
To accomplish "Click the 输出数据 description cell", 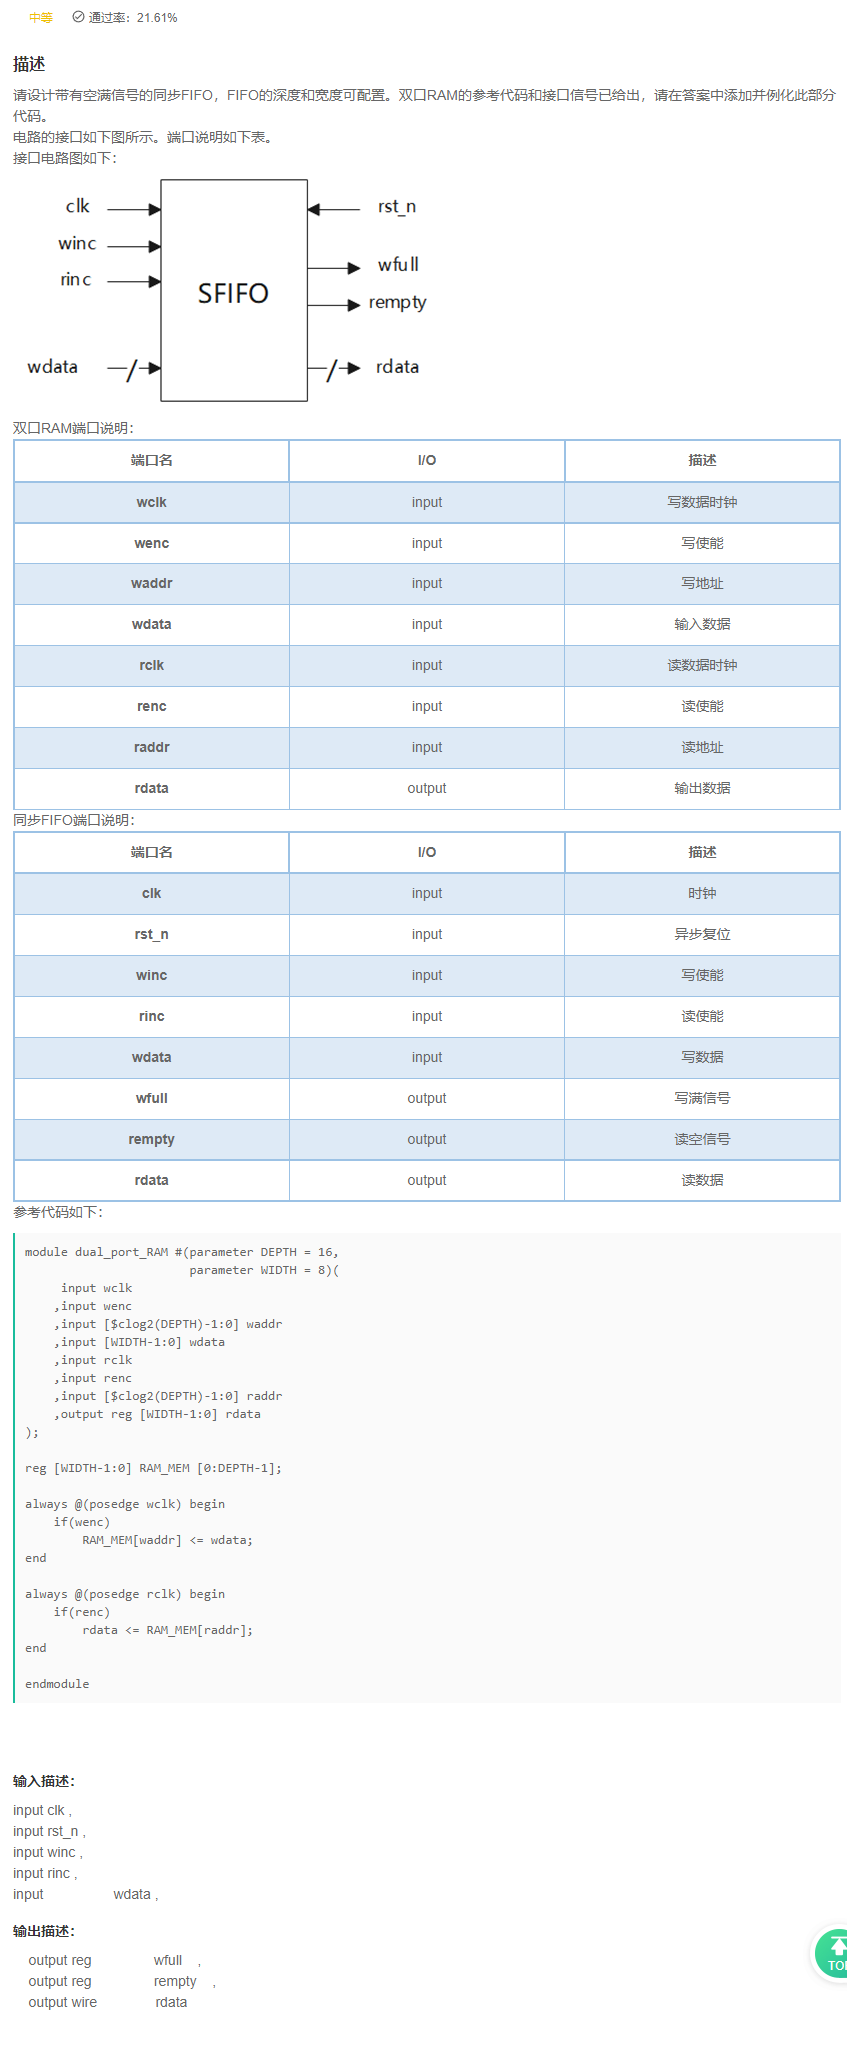I will (702, 788).
